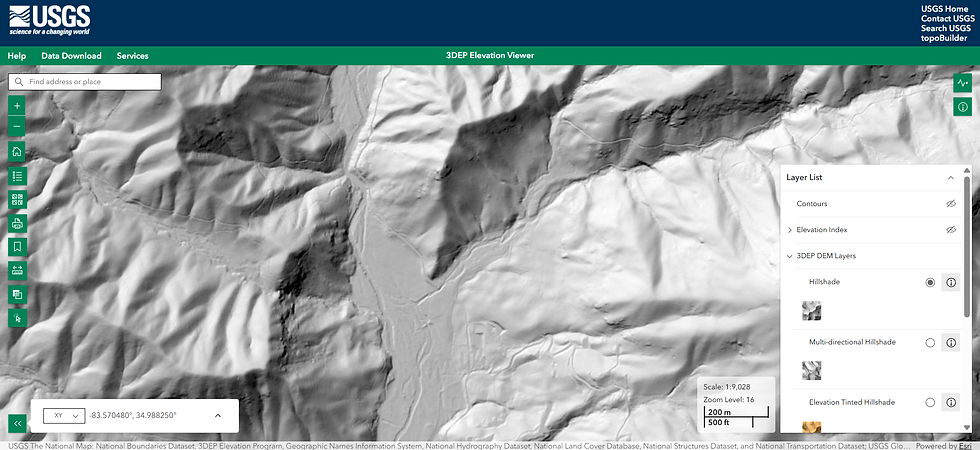Click the Layer List heading
Screen dimensions: 980x450
point(804,178)
